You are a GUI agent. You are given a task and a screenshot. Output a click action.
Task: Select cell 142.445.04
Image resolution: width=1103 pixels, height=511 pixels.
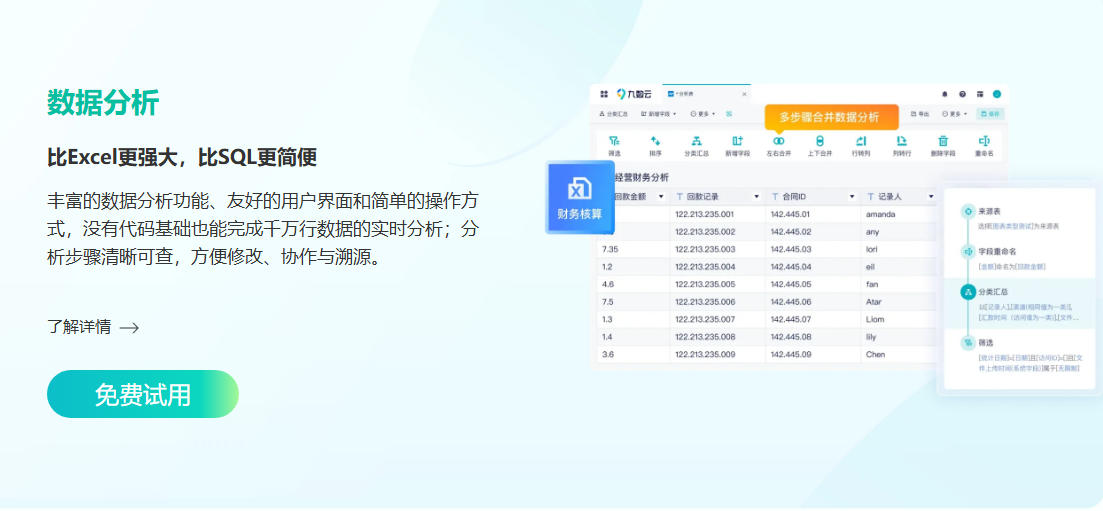[x=813, y=267]
